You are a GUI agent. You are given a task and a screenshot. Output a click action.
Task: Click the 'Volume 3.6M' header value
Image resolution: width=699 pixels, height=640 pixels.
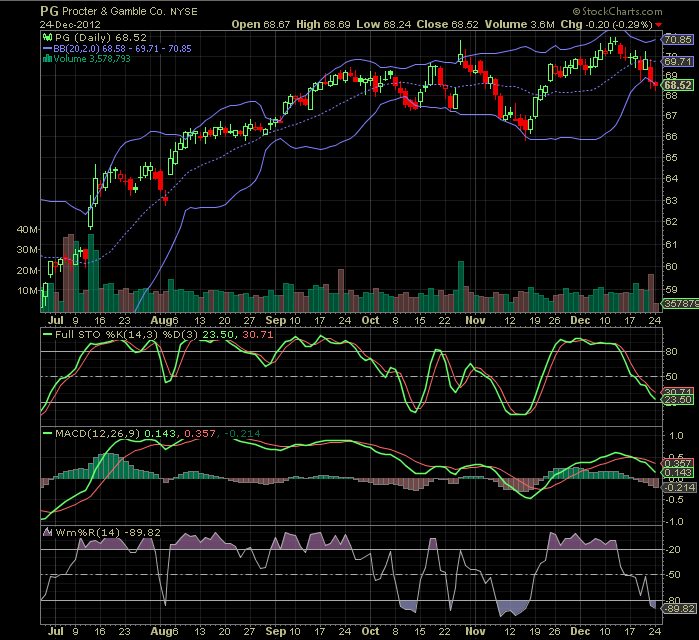(x=520, y=25)
